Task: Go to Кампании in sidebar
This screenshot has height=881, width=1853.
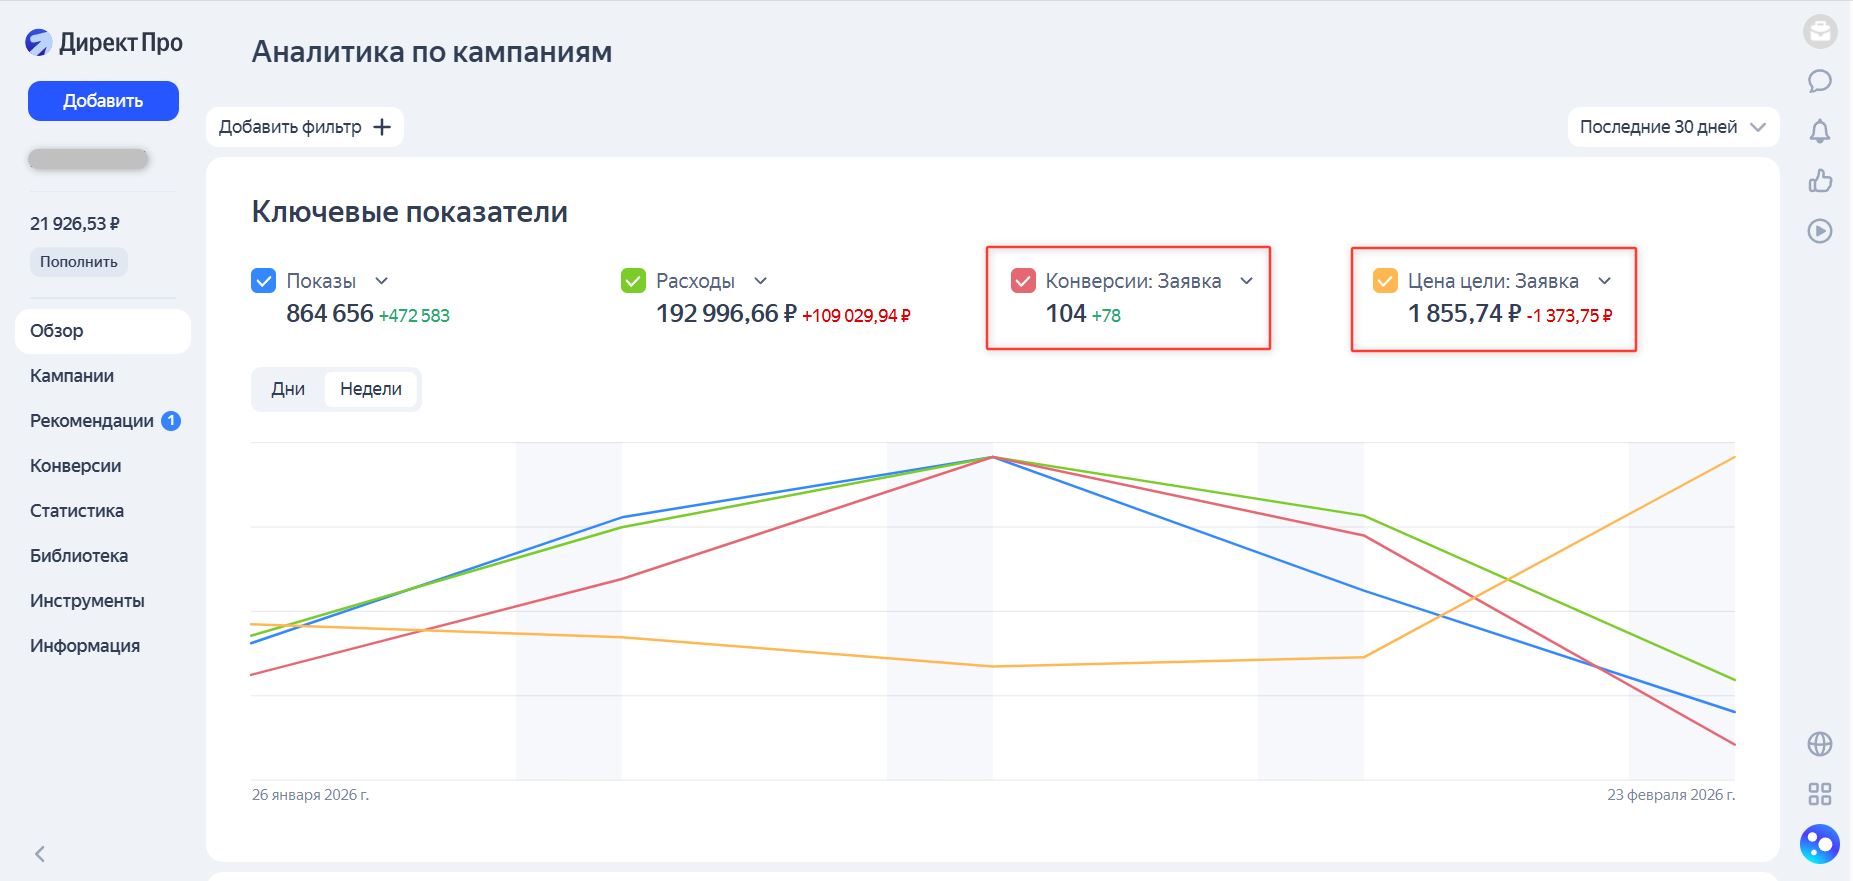Action: 72,376
